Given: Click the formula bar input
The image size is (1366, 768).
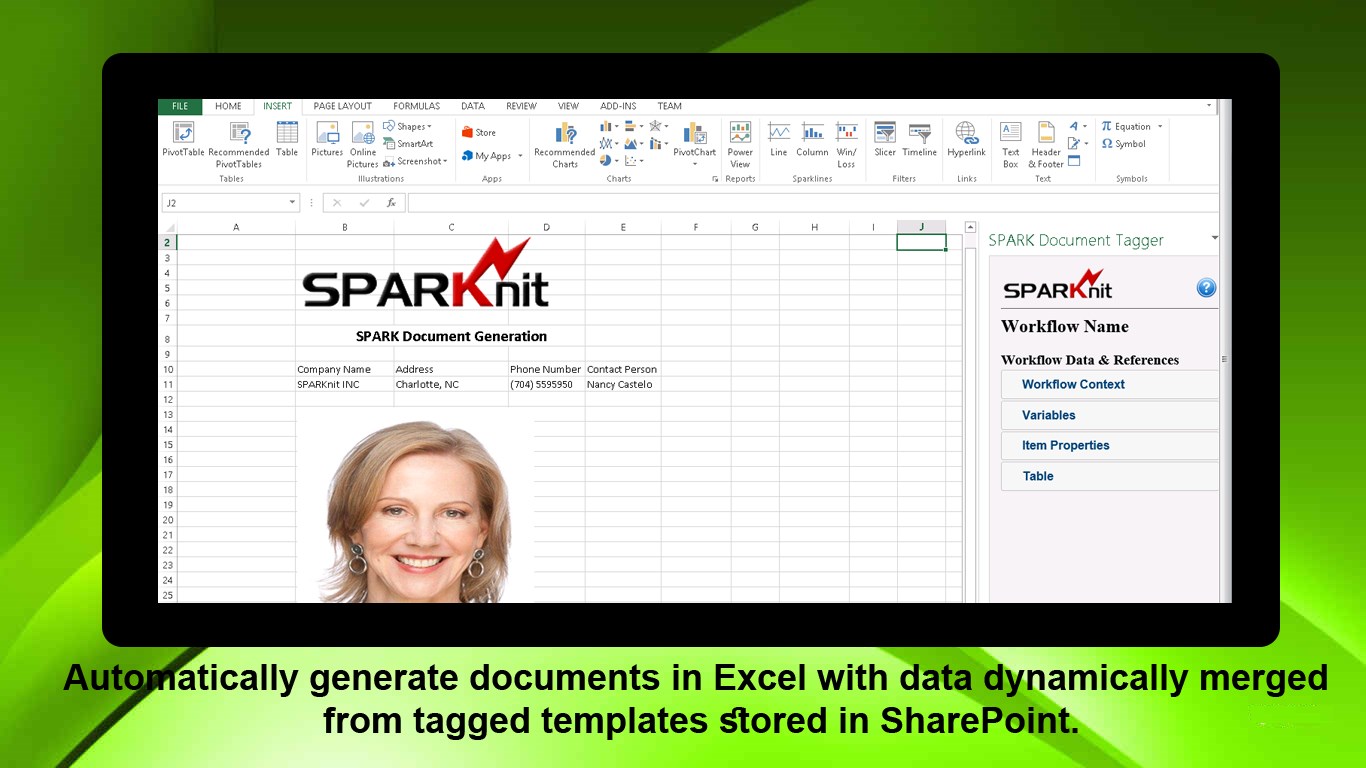Looking at the screenshot, I should point(813,202).
